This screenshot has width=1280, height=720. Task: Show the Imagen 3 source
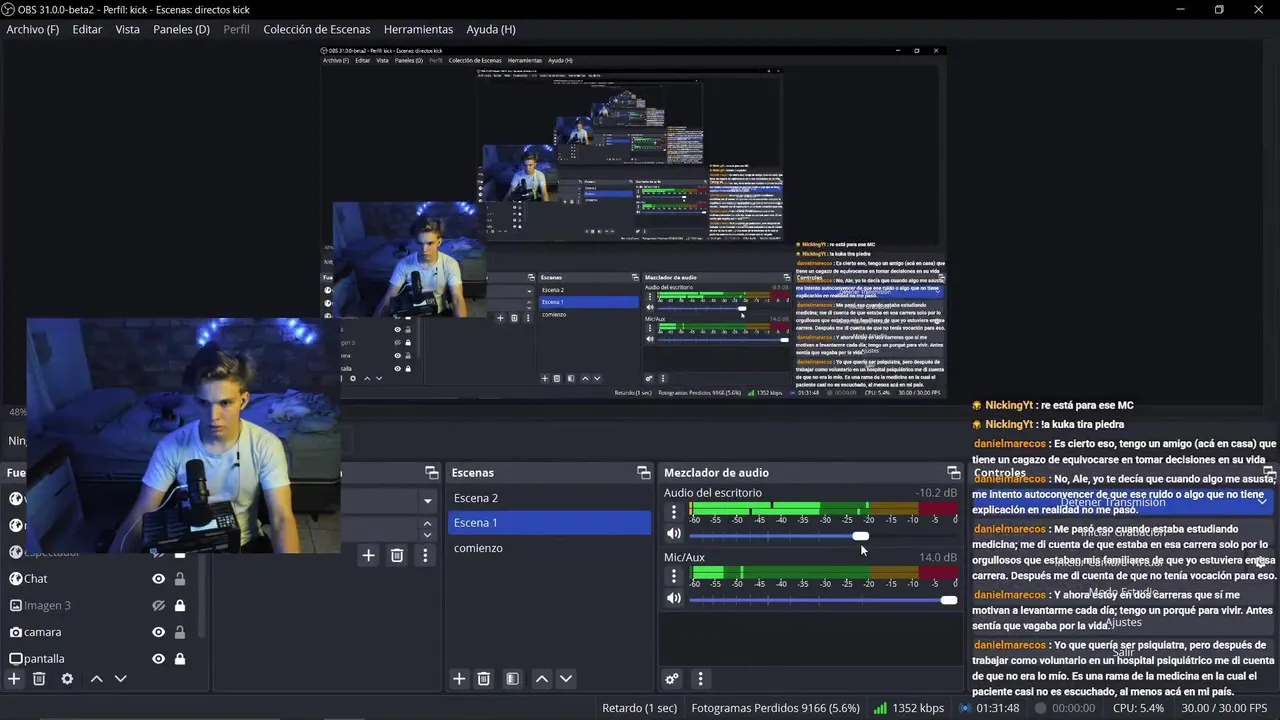(158, 605)
